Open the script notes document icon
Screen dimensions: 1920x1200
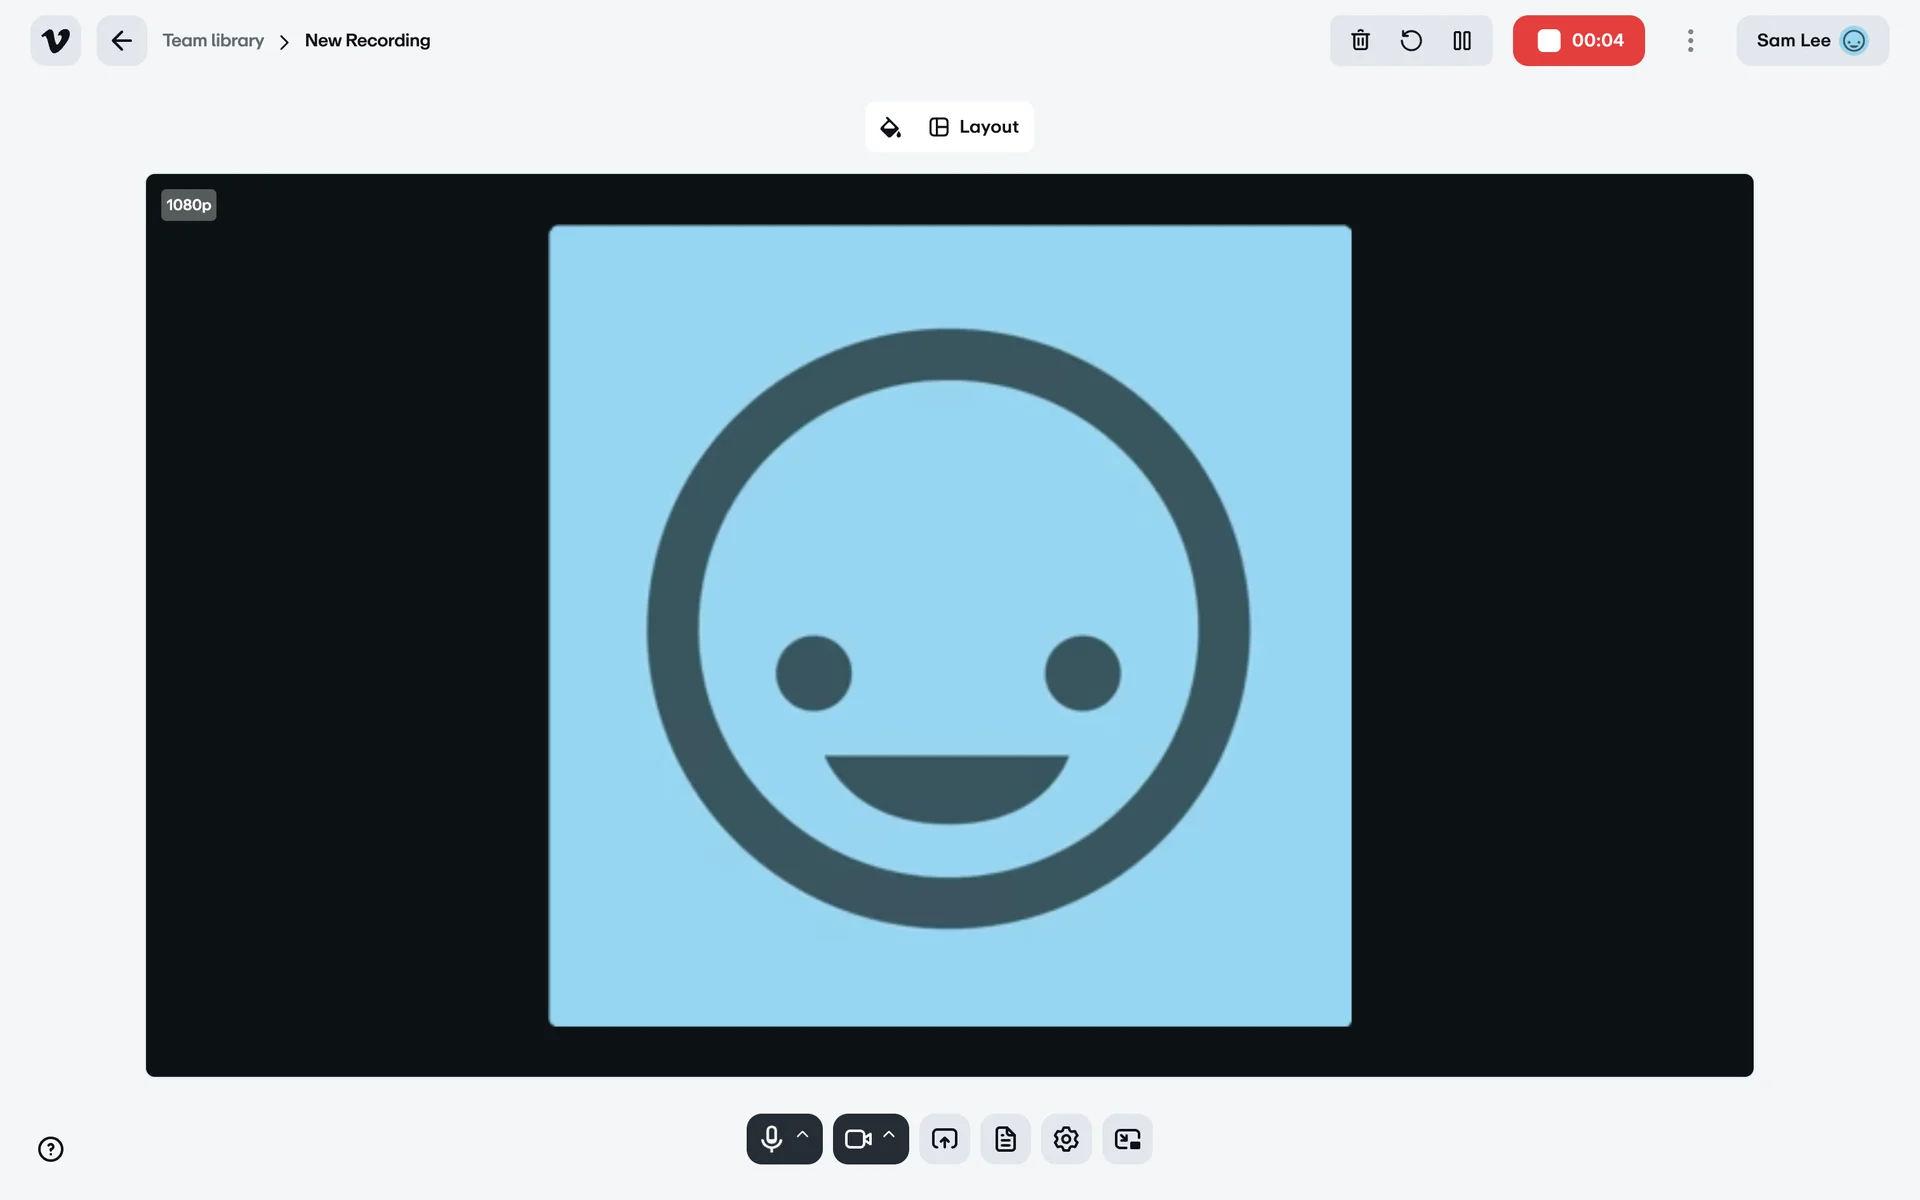pyautogui.click(x=1005, y=1139)
